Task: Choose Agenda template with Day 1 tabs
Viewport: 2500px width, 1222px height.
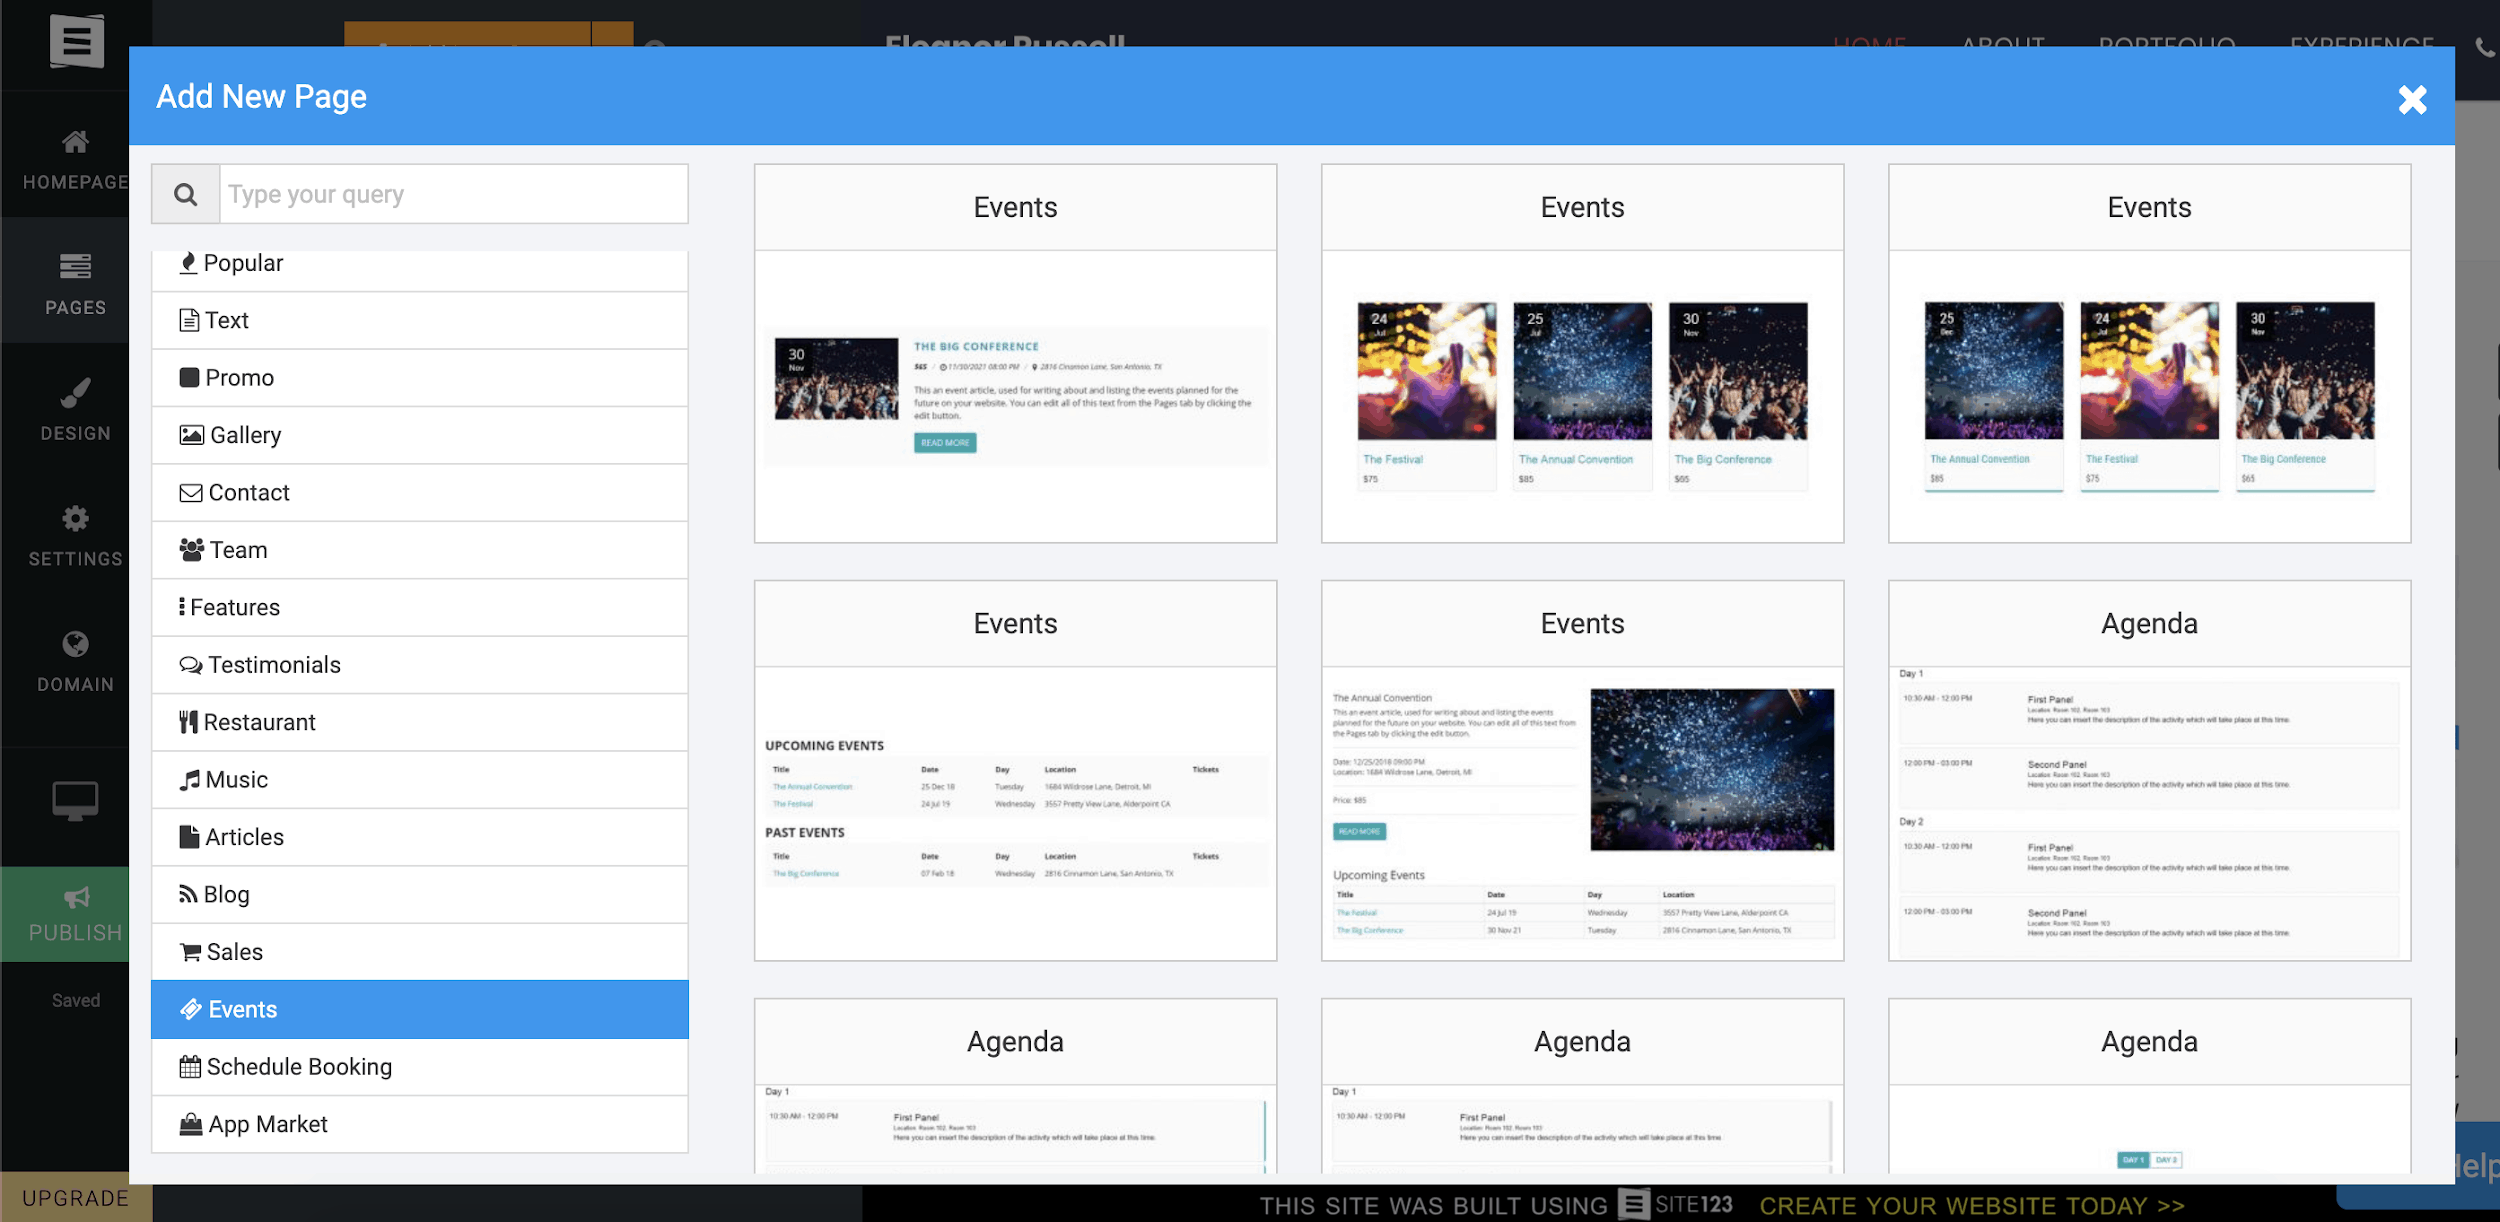Action: point(2149,1086)
